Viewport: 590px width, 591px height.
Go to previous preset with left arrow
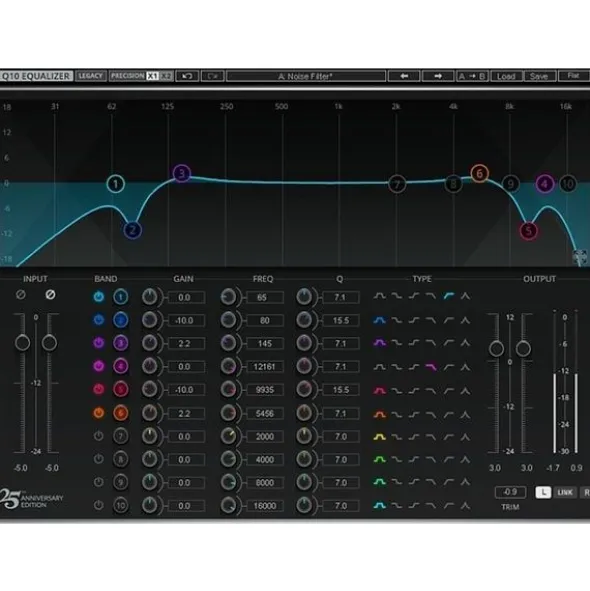coord(404,76)
